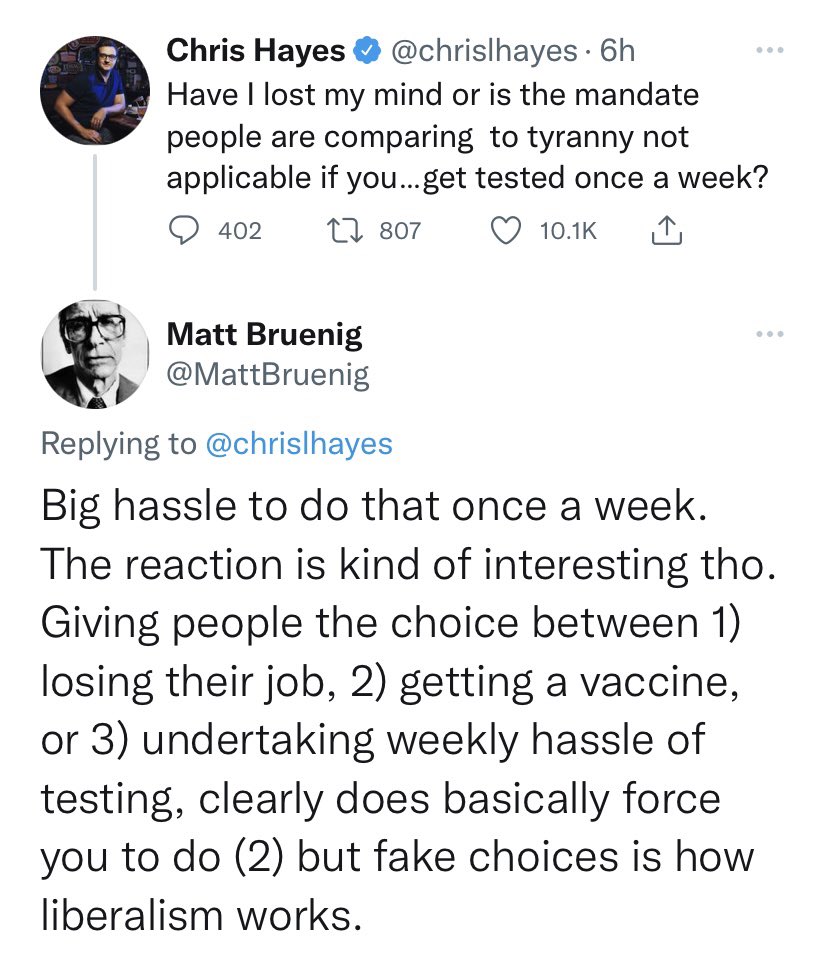The width and height of the screenshot is (828, 969).
Task: Click the @chrislhayes handle in header
Action: (x=484, y=51)
